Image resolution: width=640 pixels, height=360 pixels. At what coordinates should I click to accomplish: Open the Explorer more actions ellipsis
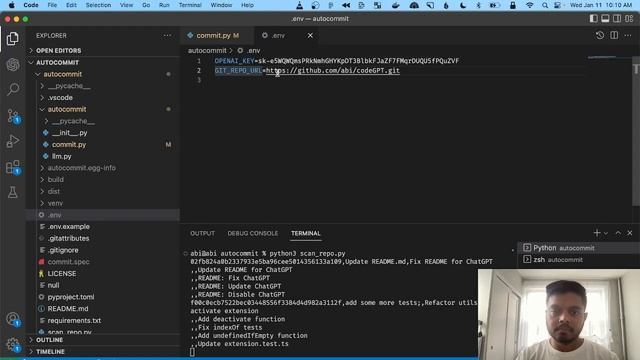tap(167, 36)
